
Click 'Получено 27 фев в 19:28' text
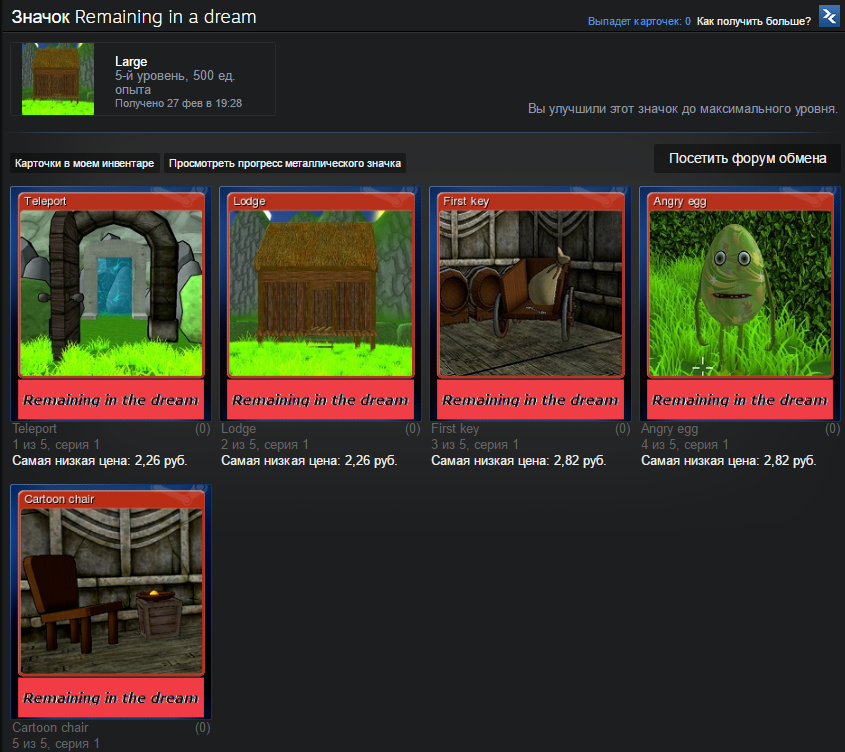[178, 103]
